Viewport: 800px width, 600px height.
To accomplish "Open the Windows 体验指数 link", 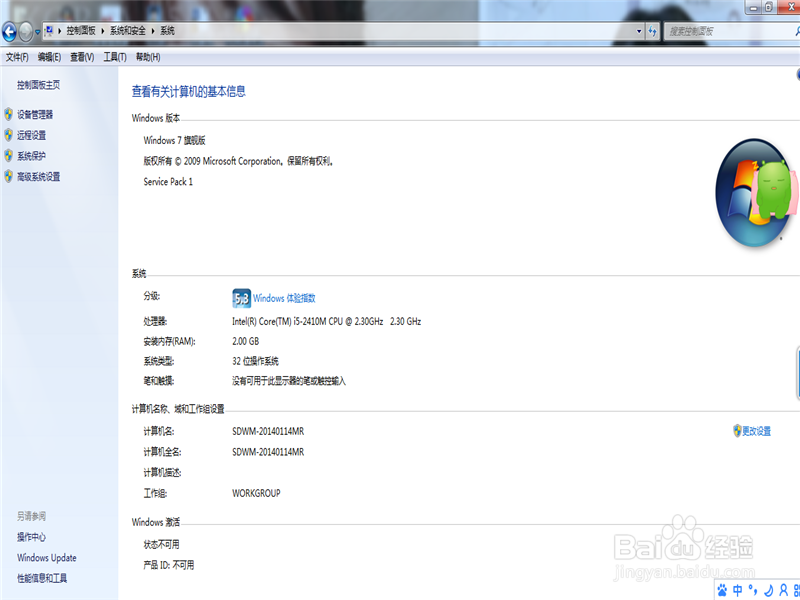I will pyautogui.click(x=284, y=298).
